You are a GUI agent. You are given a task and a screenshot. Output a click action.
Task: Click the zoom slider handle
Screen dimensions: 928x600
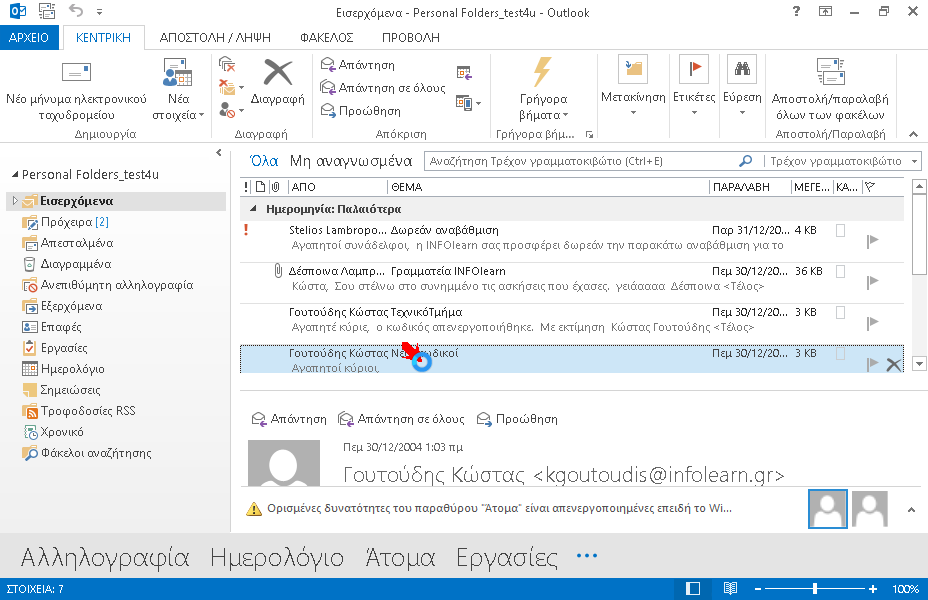[815, 588]
